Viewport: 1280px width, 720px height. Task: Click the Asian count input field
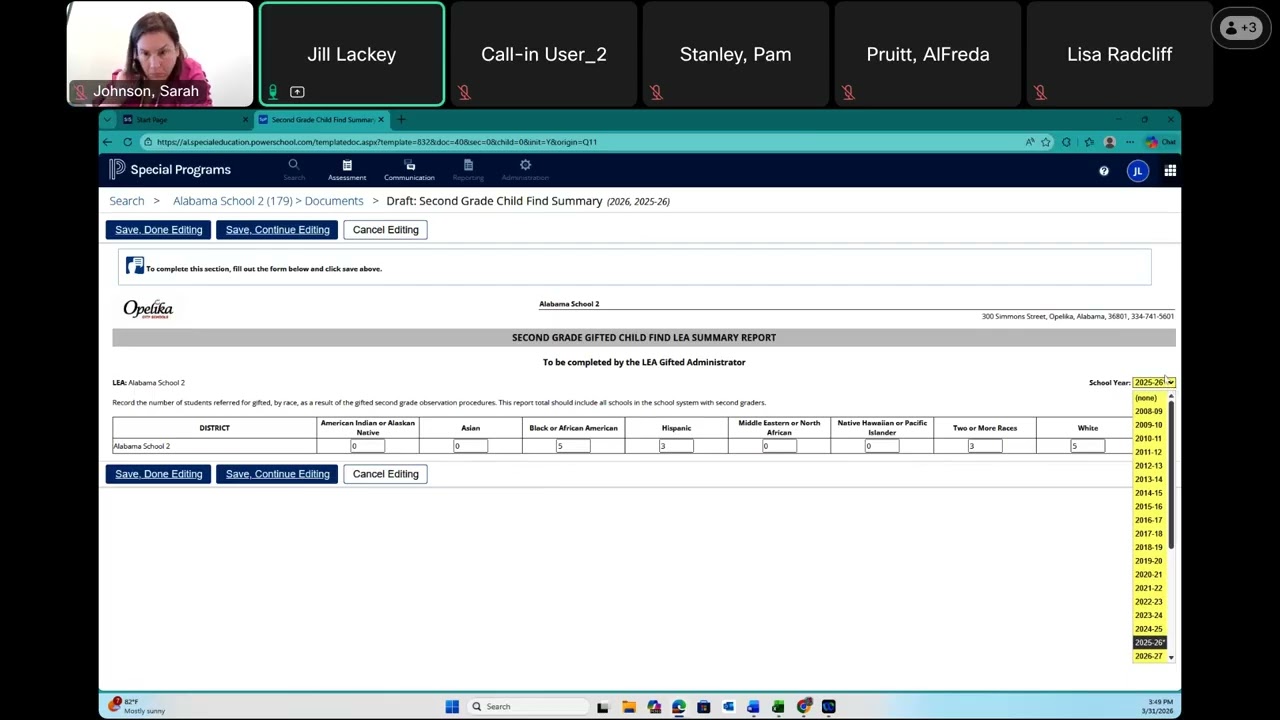coord(470,446)
